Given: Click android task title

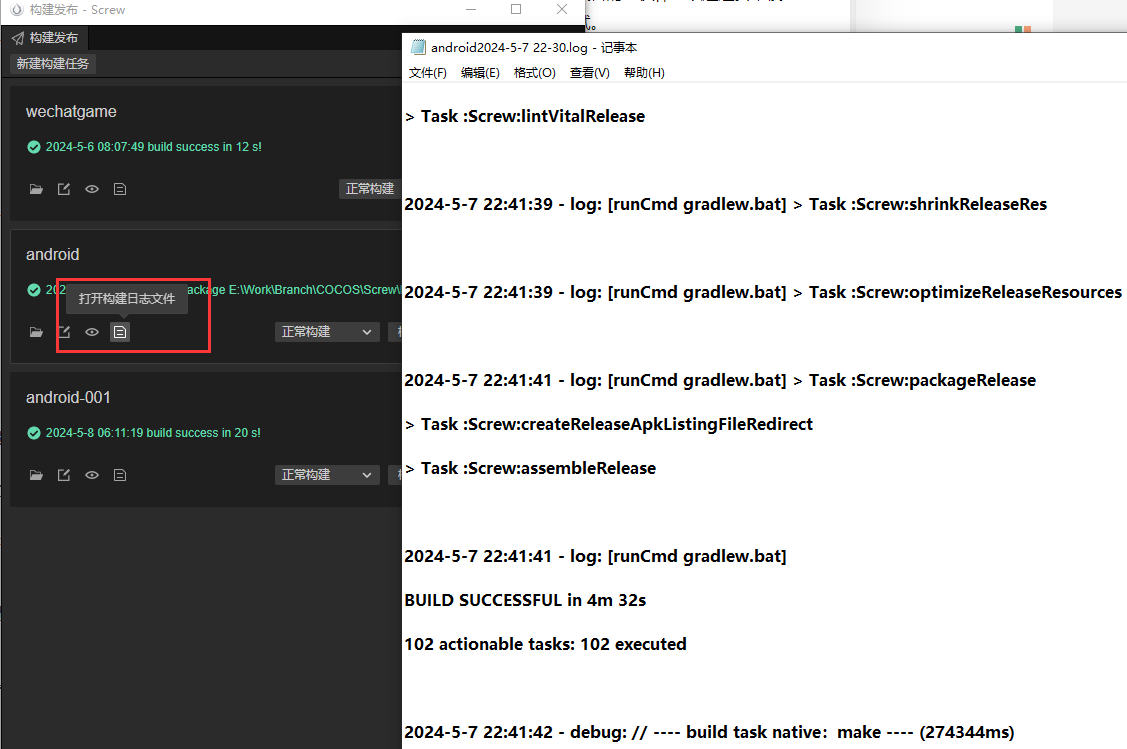Looking at the screenshot, I should 52,254.
